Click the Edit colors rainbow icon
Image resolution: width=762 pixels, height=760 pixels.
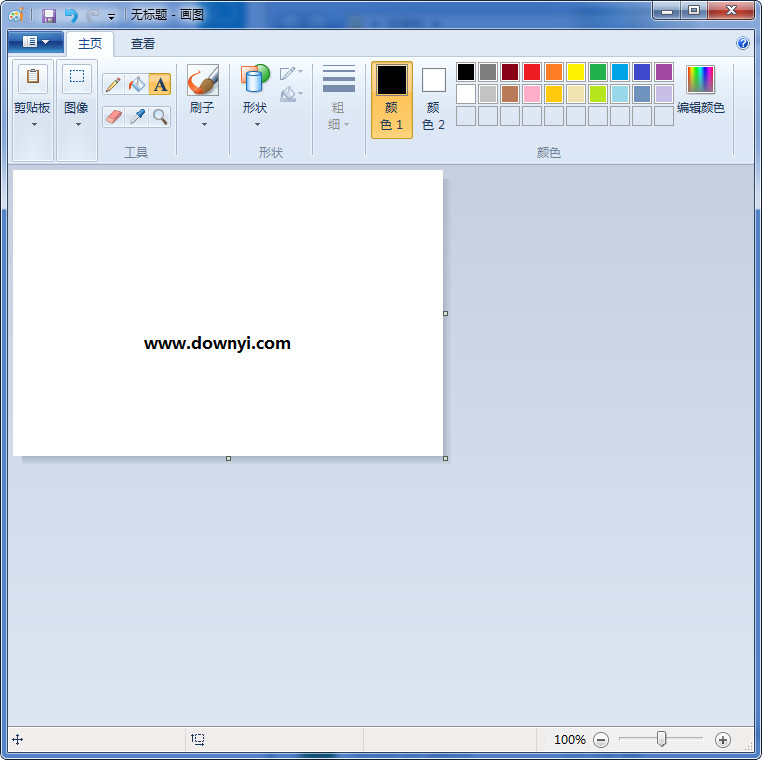pos(700,79)
